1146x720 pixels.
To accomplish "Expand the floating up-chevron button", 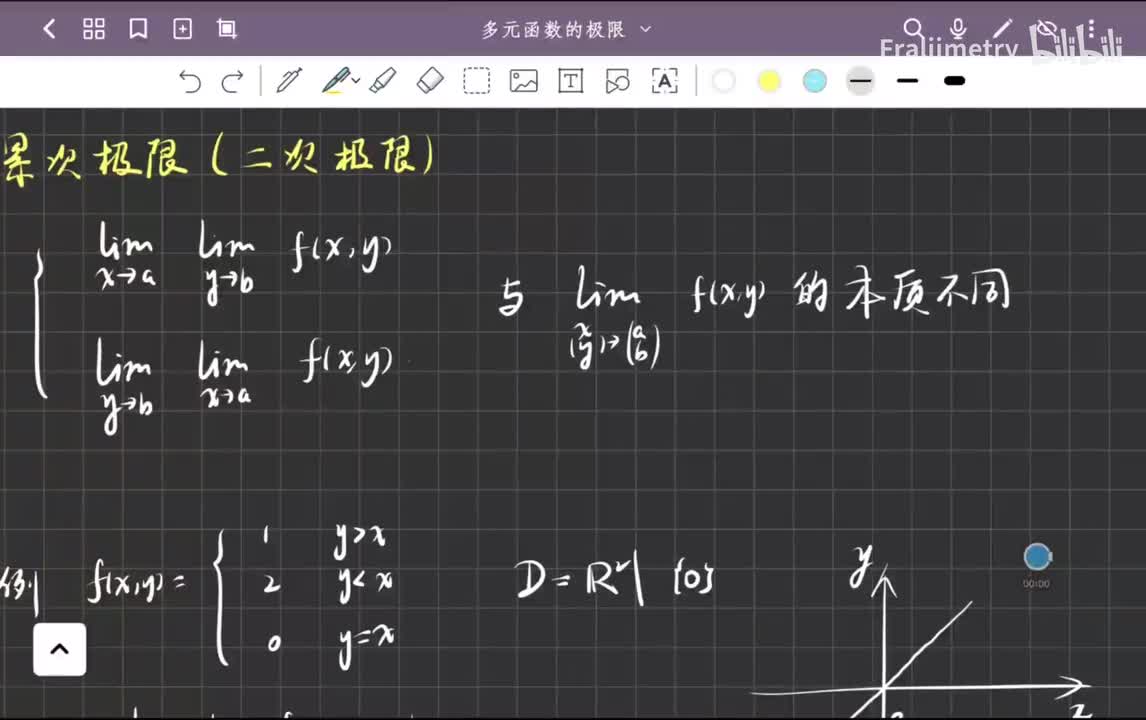I will [x=60, y=649].
